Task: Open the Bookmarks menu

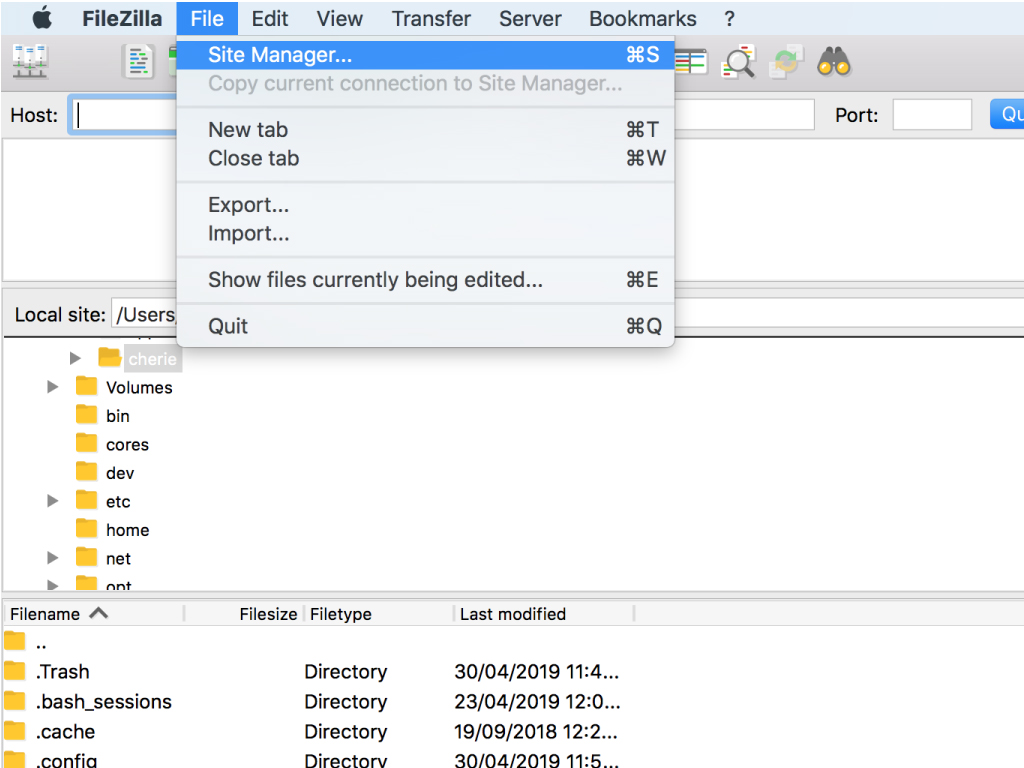Action: [x=643, y=18]
